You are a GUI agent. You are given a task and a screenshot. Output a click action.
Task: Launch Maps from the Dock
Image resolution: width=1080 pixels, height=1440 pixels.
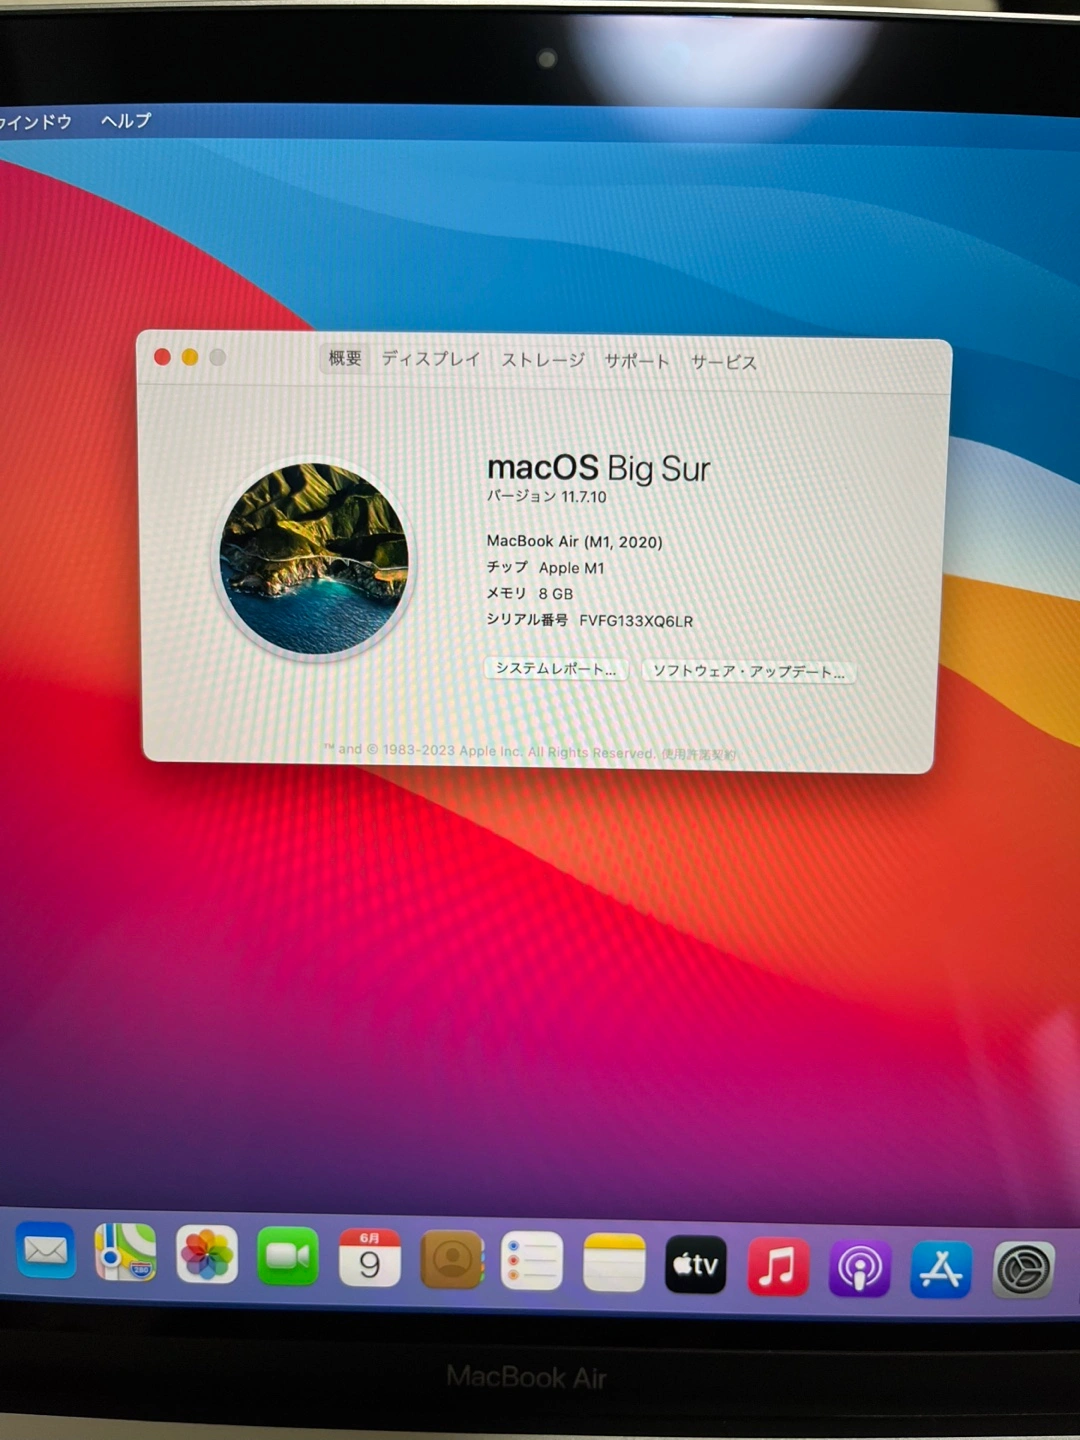(x=126, y=1252)
